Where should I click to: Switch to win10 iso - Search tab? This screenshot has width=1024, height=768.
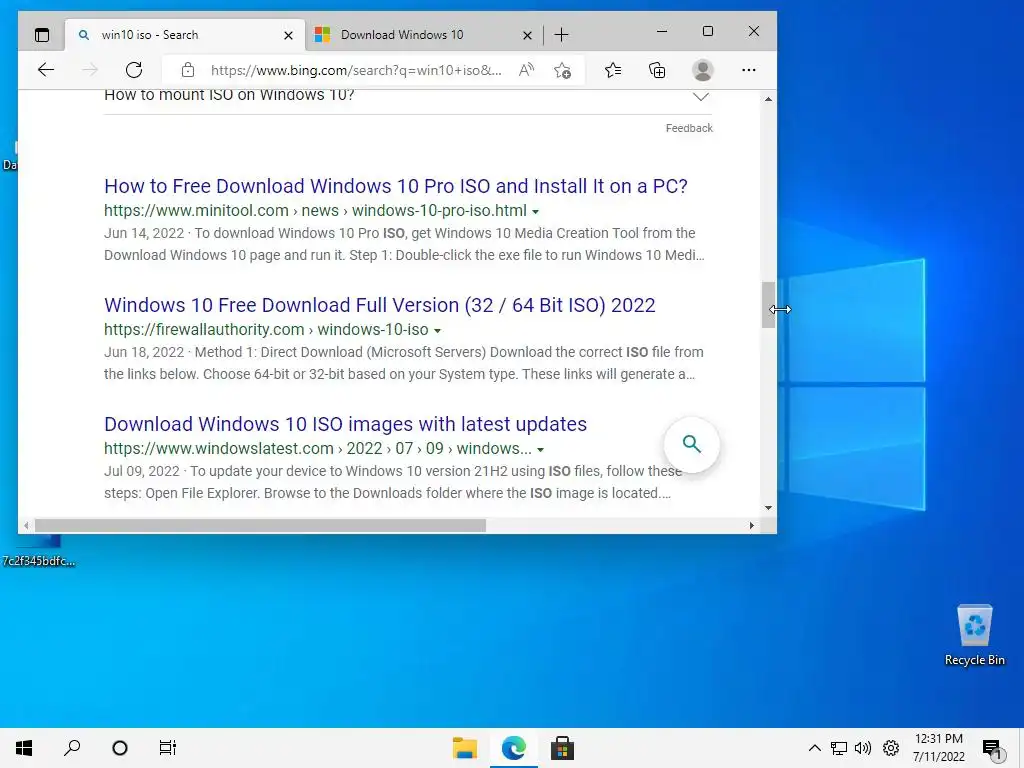185,35
